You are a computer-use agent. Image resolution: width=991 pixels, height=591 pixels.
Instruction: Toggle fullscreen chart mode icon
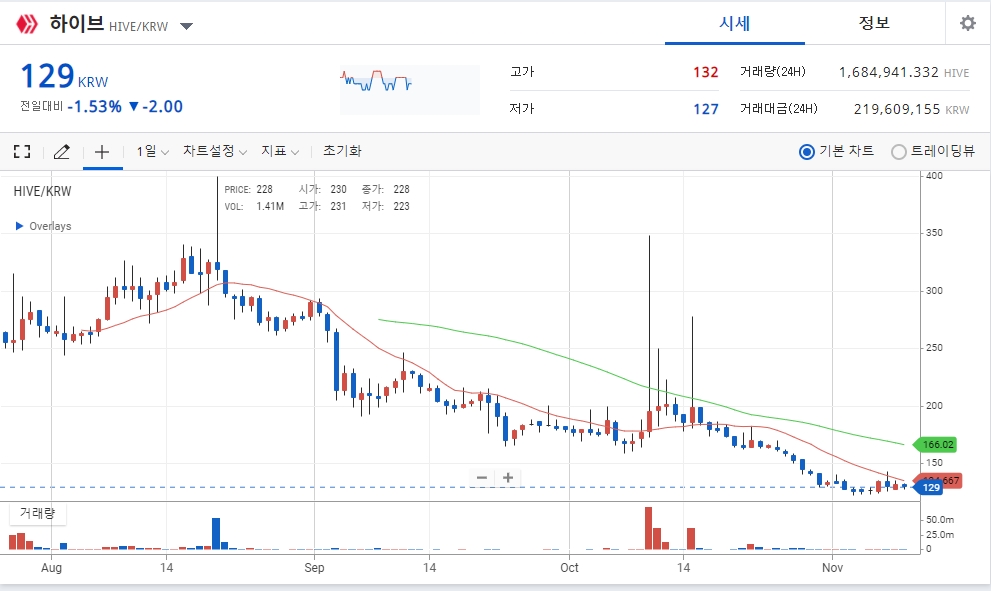pos(22,151)
